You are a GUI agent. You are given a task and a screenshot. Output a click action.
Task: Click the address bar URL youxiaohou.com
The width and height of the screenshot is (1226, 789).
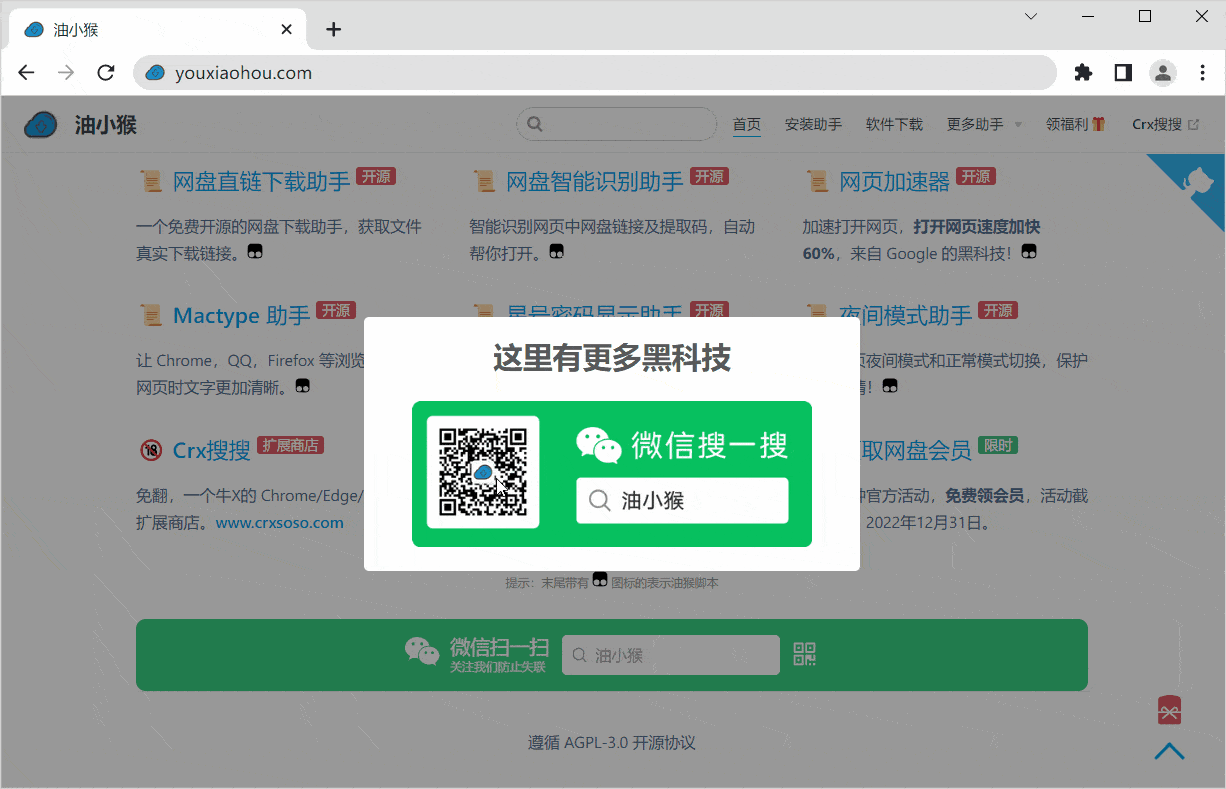click(243, 73)
